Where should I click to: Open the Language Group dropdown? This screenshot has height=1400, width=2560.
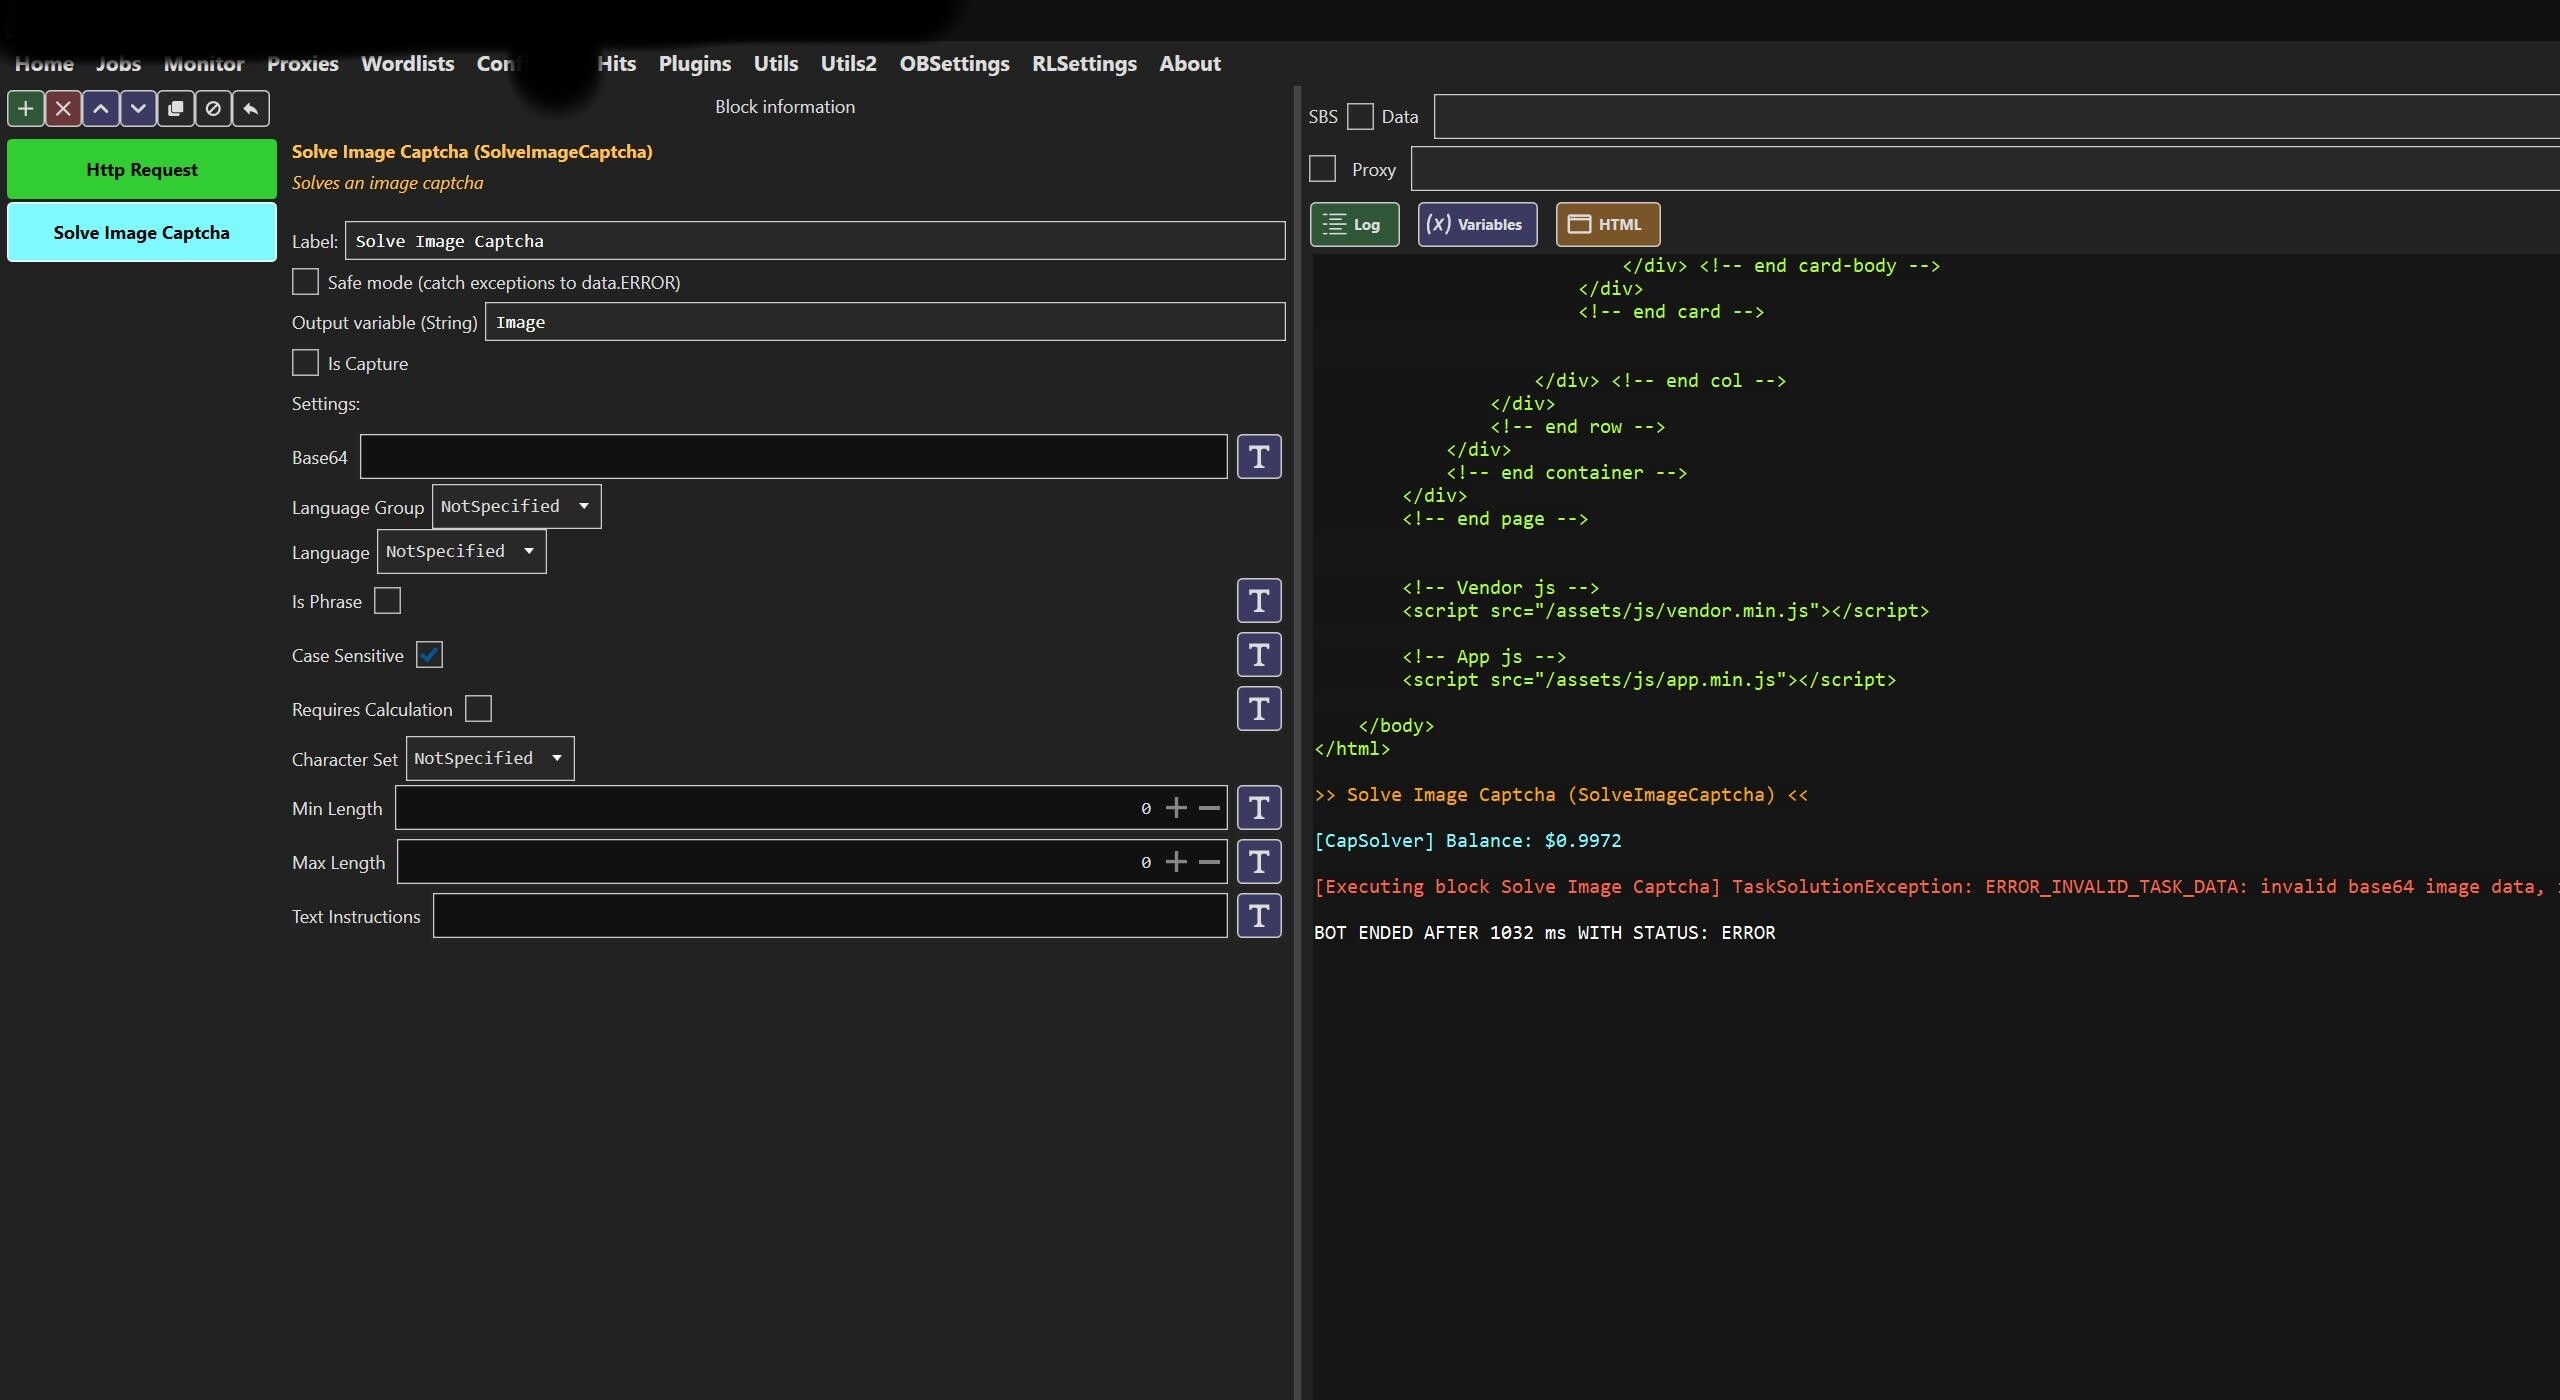[516, 507]
